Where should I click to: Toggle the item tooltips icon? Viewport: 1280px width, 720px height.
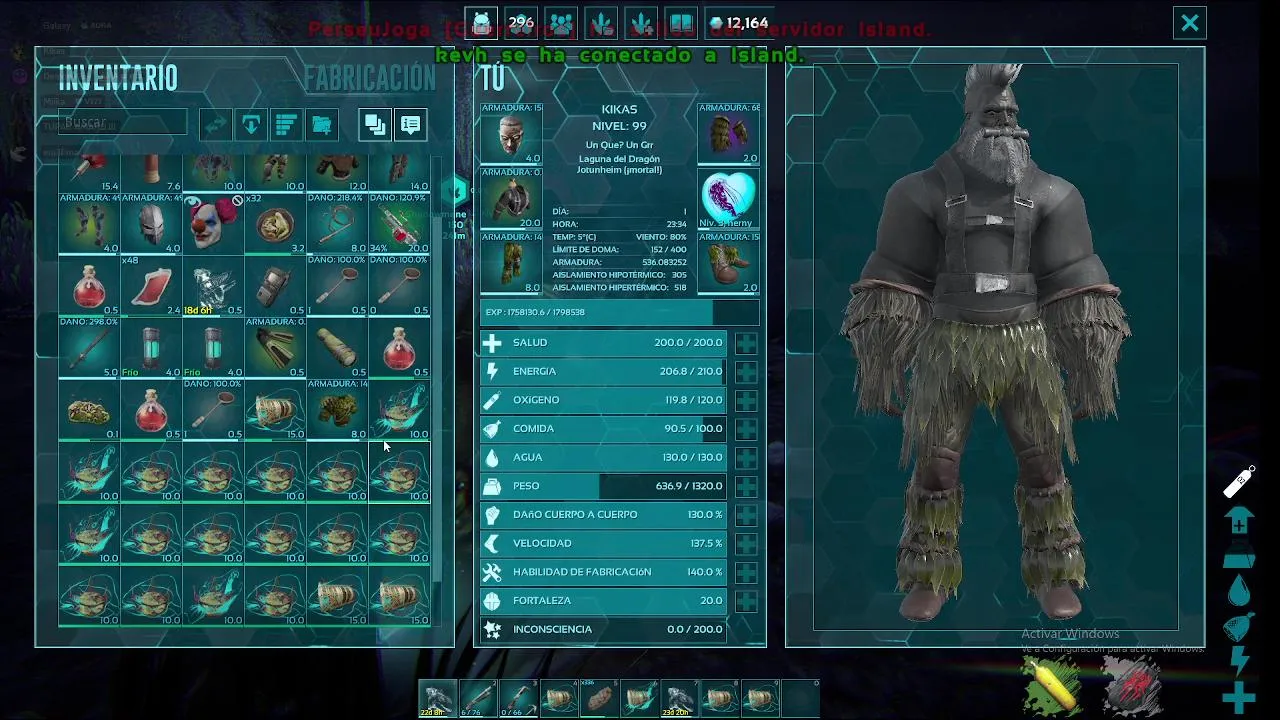click(x=410, y=124)
